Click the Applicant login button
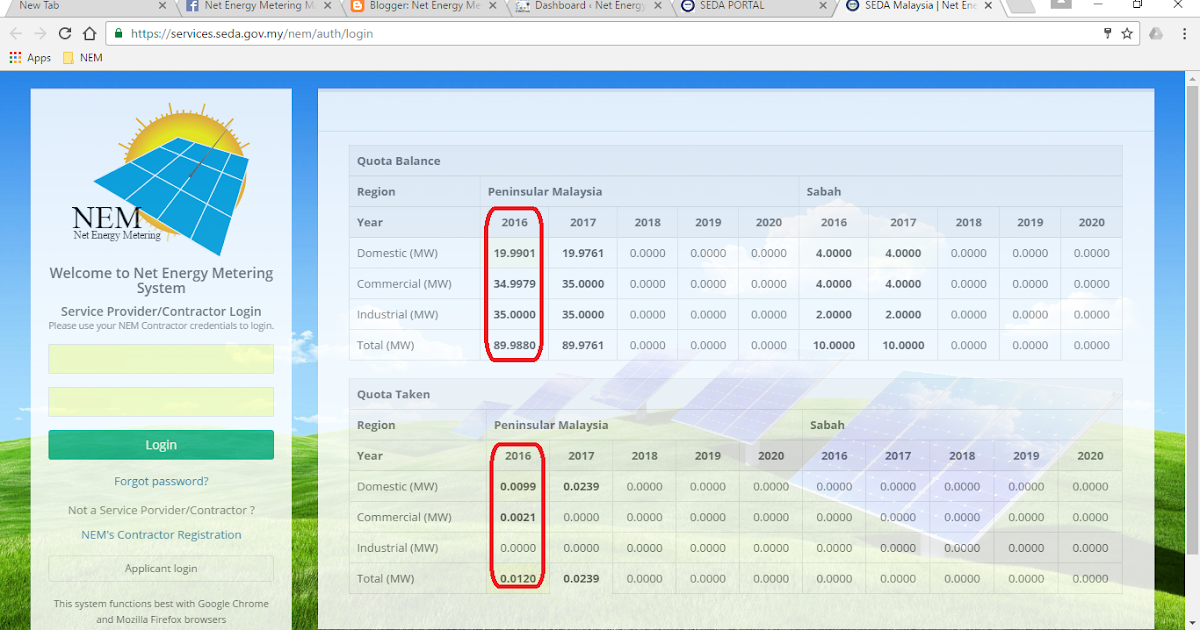The image size is (1200, 630). (160, 568)
